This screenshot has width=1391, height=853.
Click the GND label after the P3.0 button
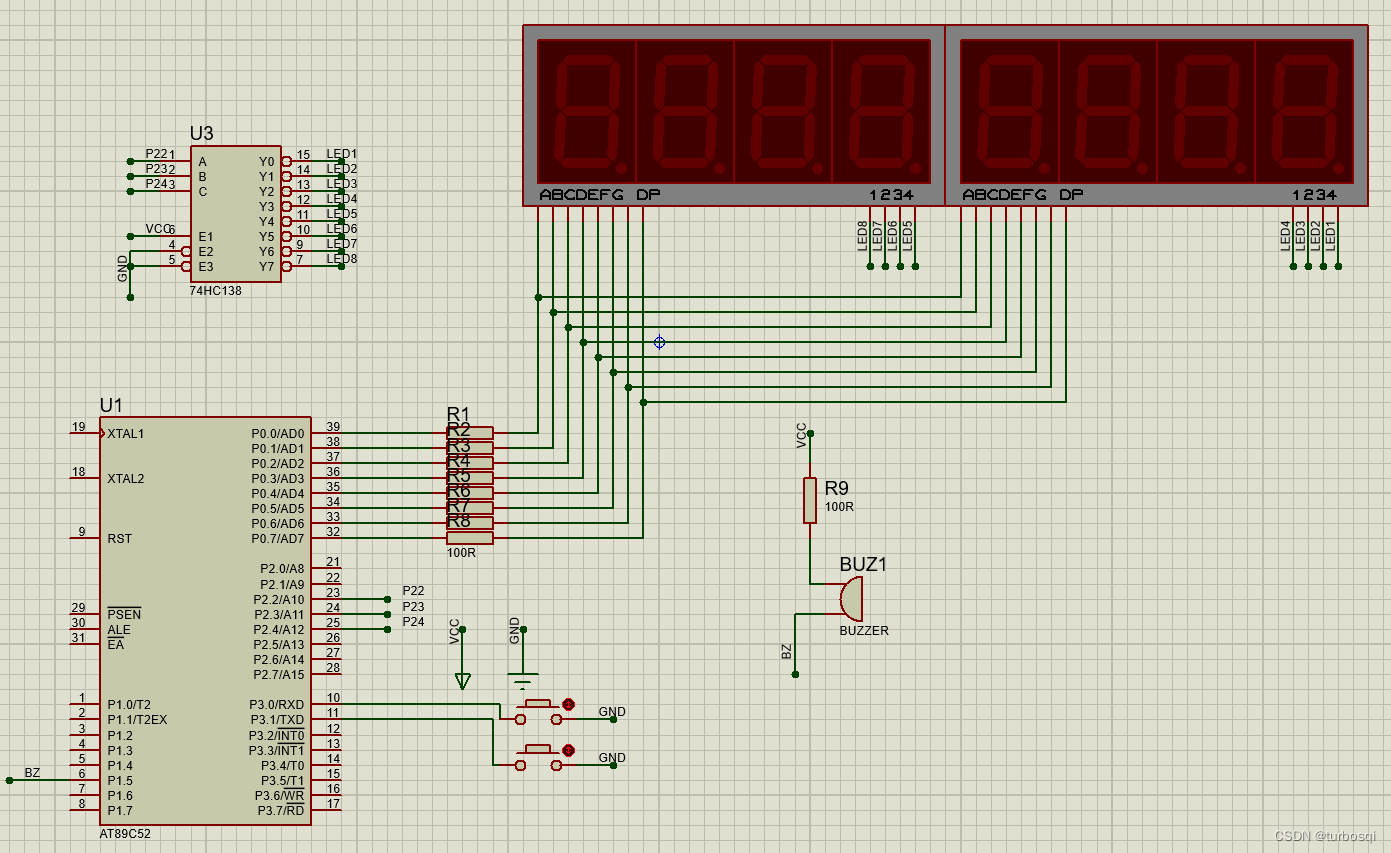click(x=612, y=712)
